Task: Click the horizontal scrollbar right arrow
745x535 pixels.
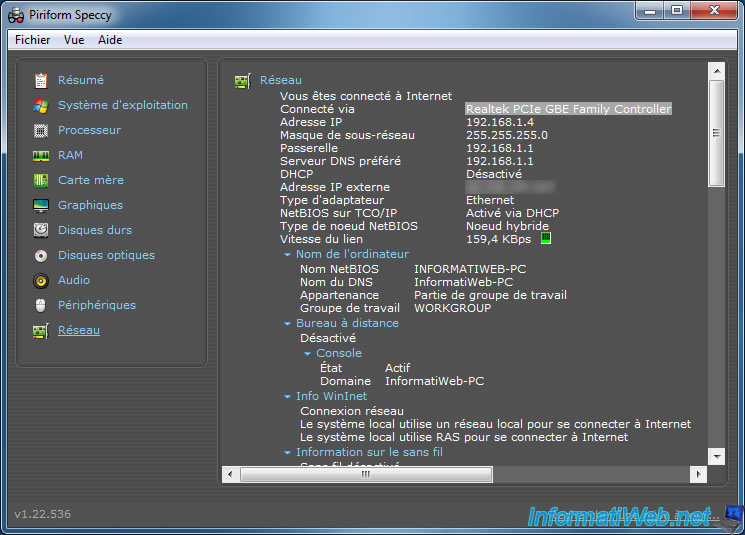Action: click(x=698, y=474)
